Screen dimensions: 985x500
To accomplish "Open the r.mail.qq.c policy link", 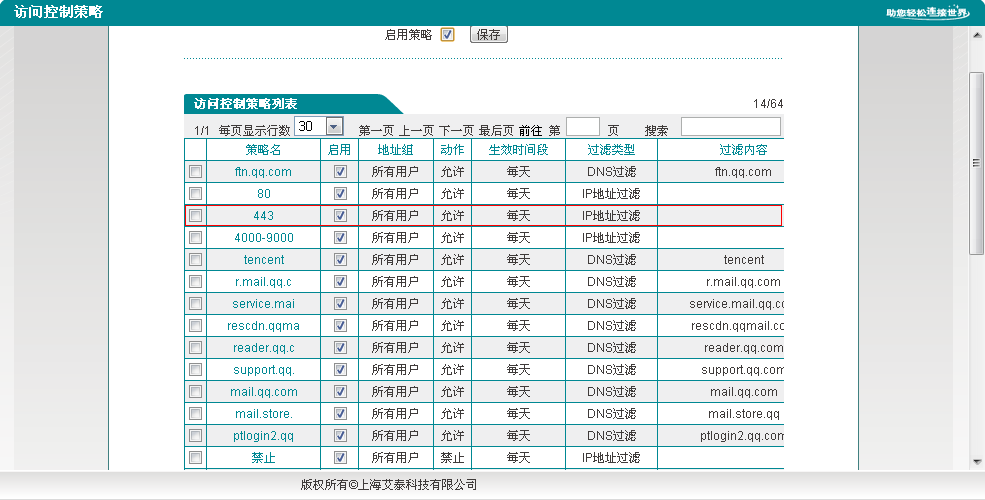I will pos(263,281).
